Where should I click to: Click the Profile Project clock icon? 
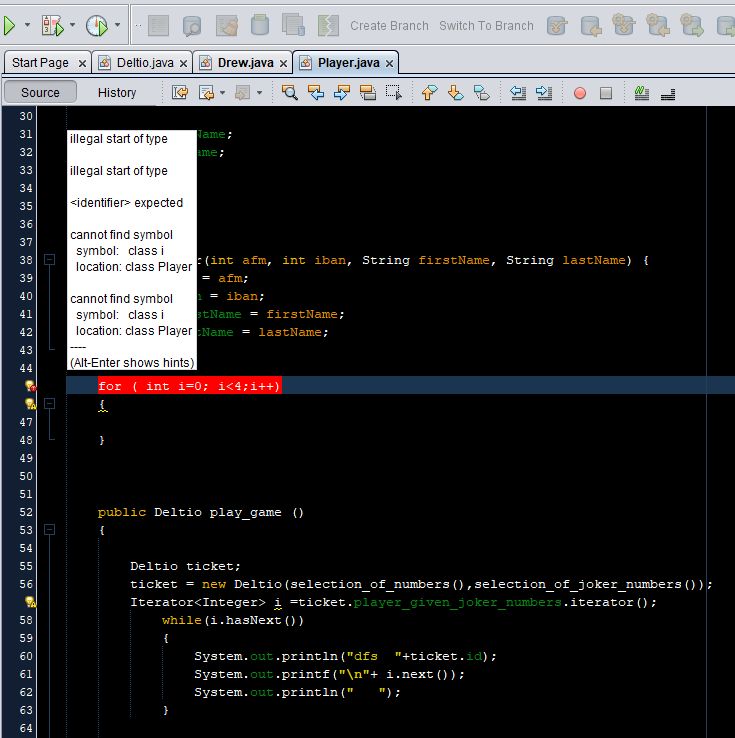click(96, 25)
